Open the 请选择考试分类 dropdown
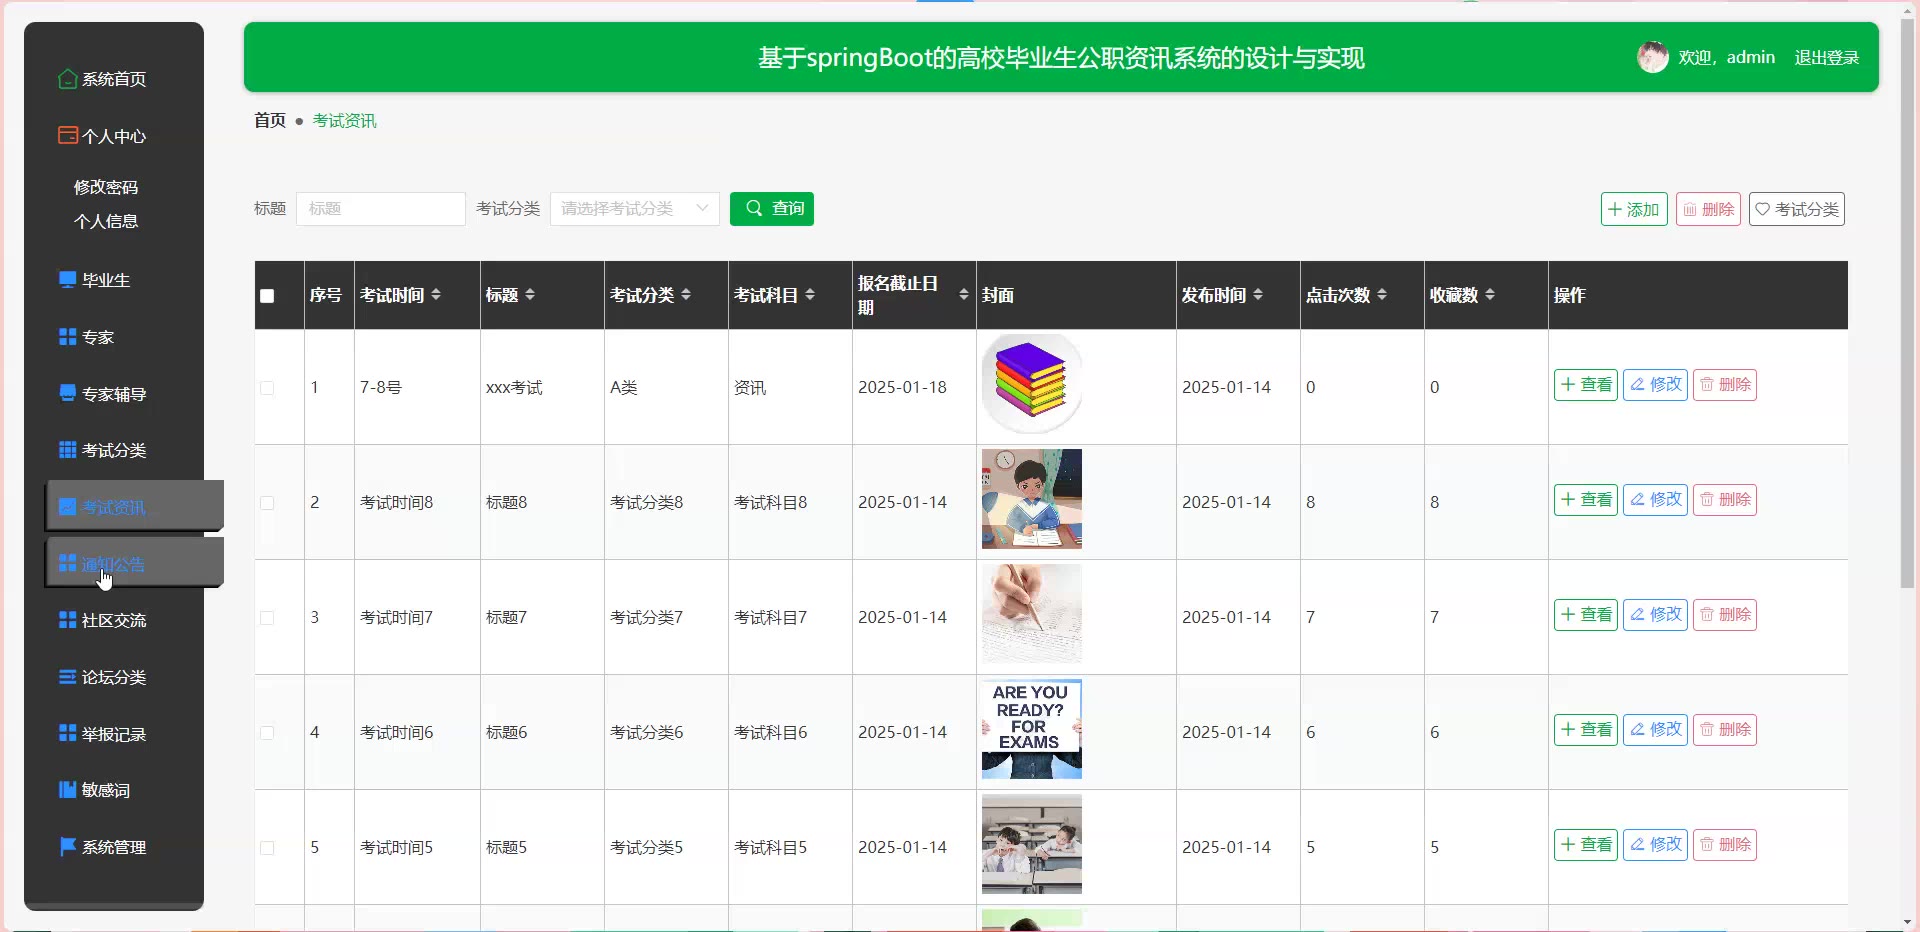This screenshot has width=1920, height=932. 634,209
